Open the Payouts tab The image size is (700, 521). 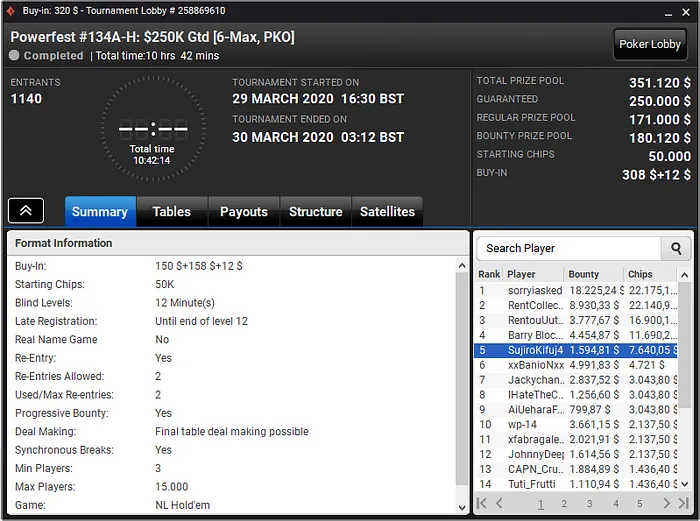click(244, 212)
